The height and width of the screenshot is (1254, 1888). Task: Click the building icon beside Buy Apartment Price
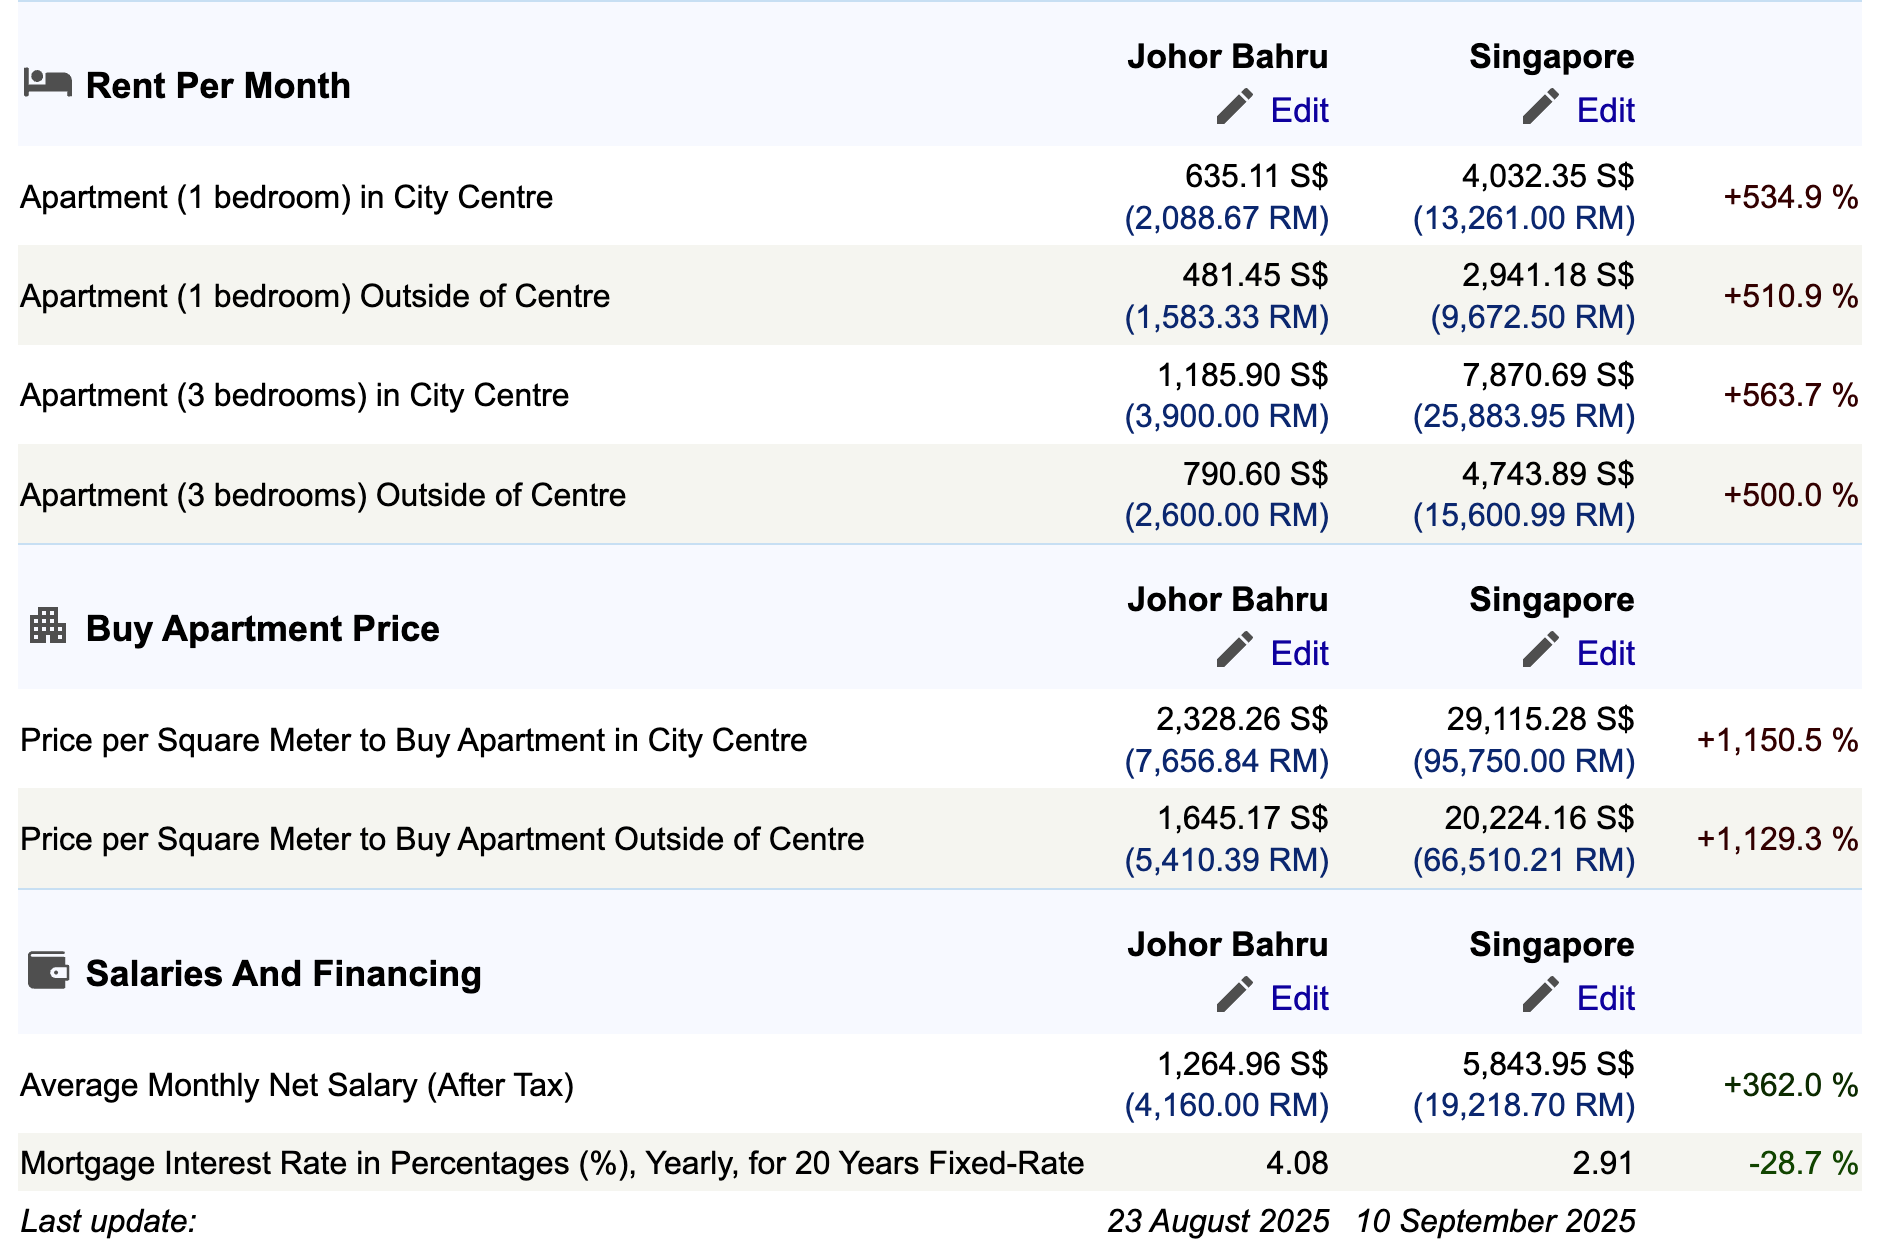tap(47, 626)
